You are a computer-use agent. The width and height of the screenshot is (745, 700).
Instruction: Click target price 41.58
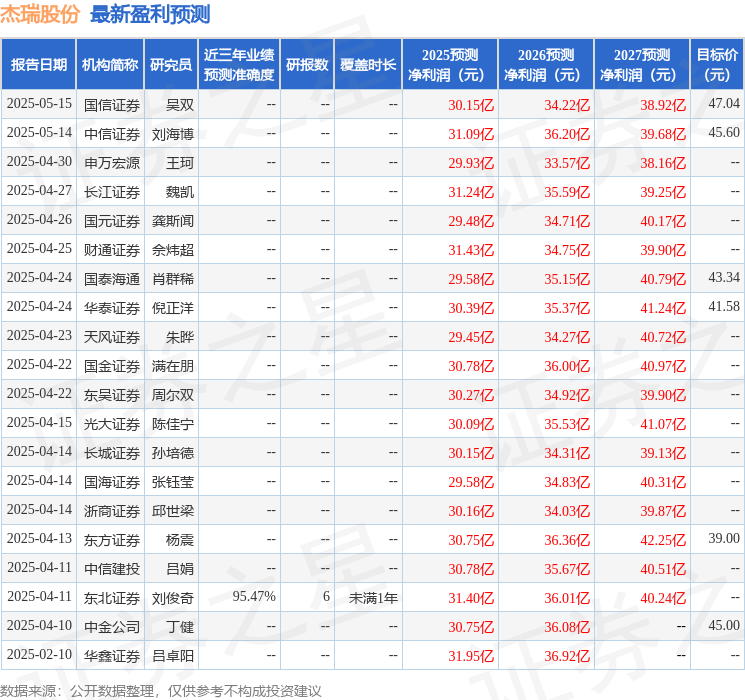click(x=724, y=306)
